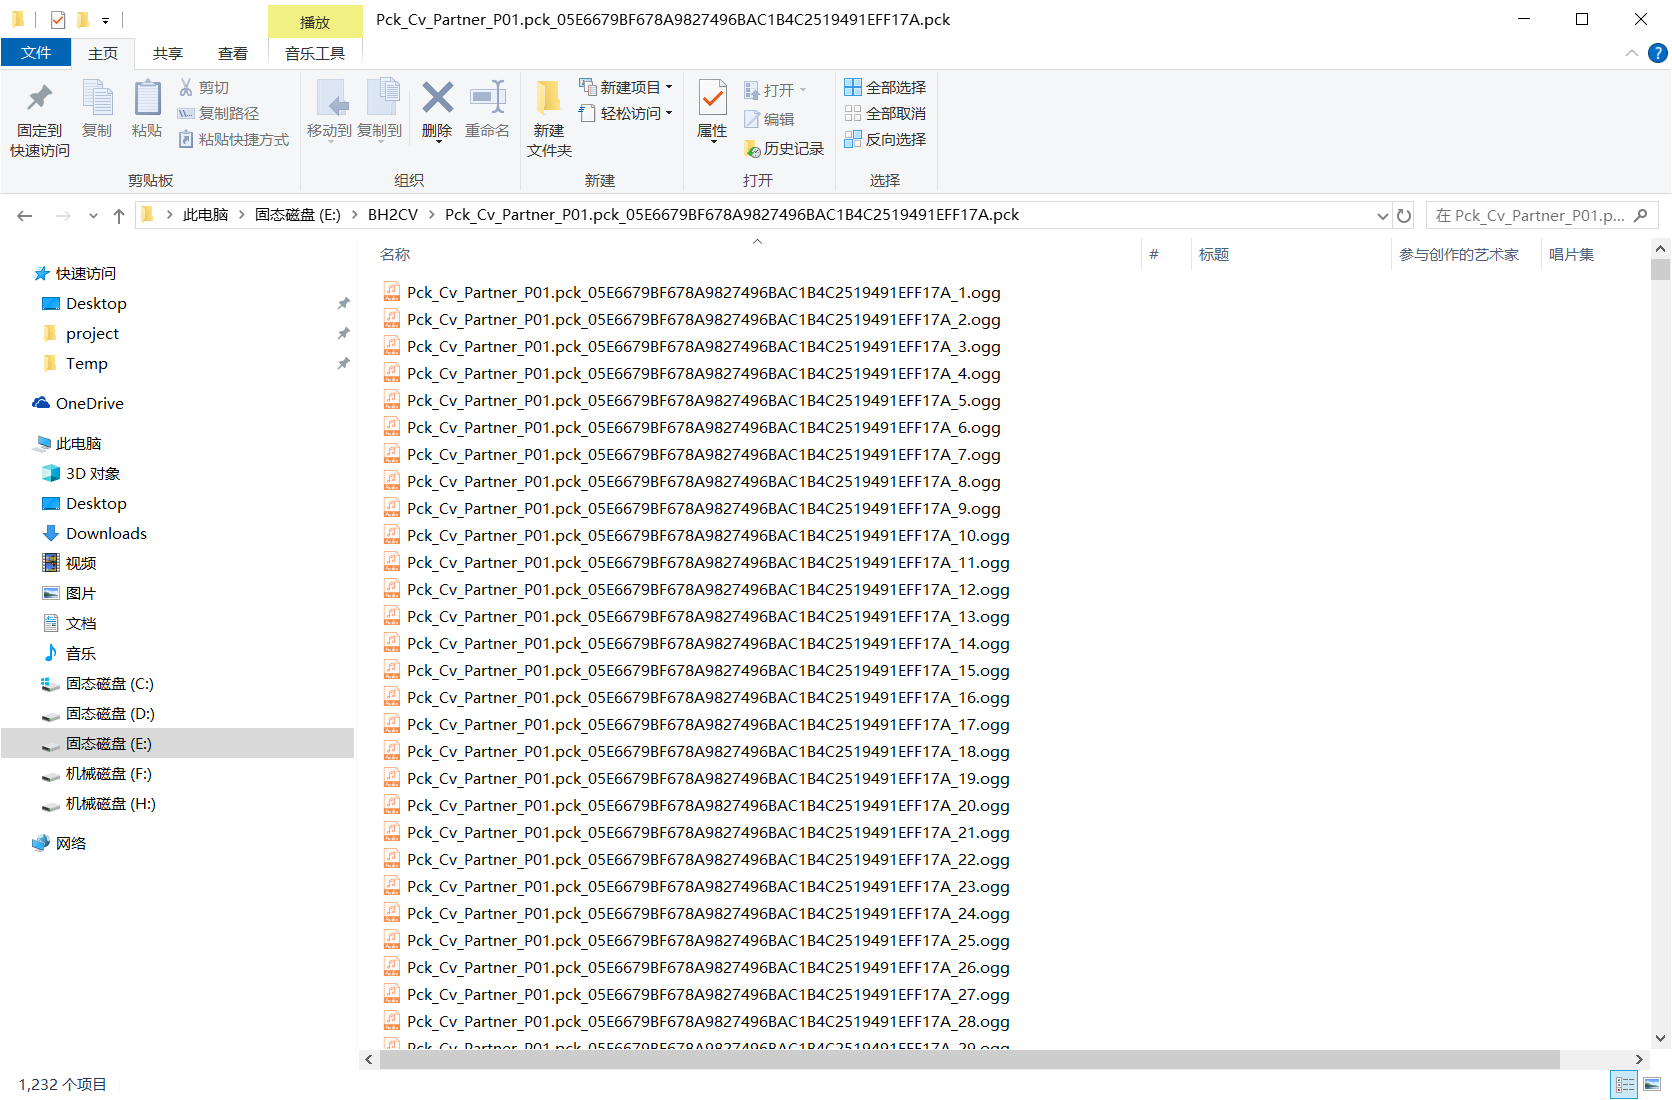Click the Rename (重命名) icon
The width and height of the screenshot is (1672, 1100).
(488, 97)
